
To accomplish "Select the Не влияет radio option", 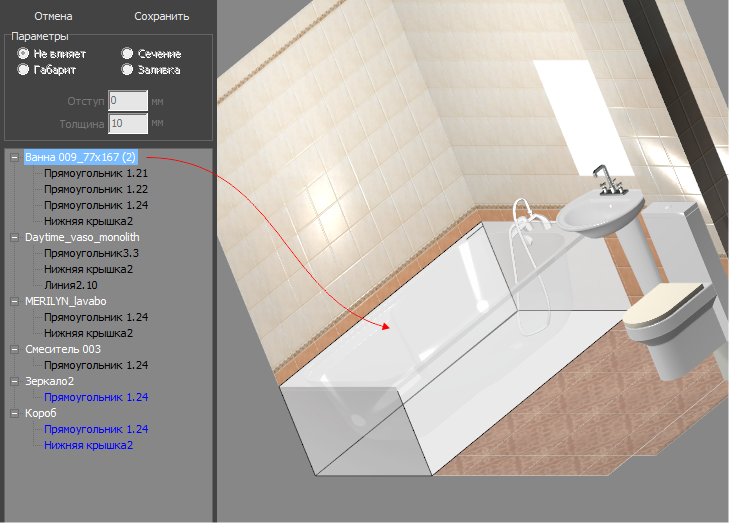I will click(x=23, y=52).
